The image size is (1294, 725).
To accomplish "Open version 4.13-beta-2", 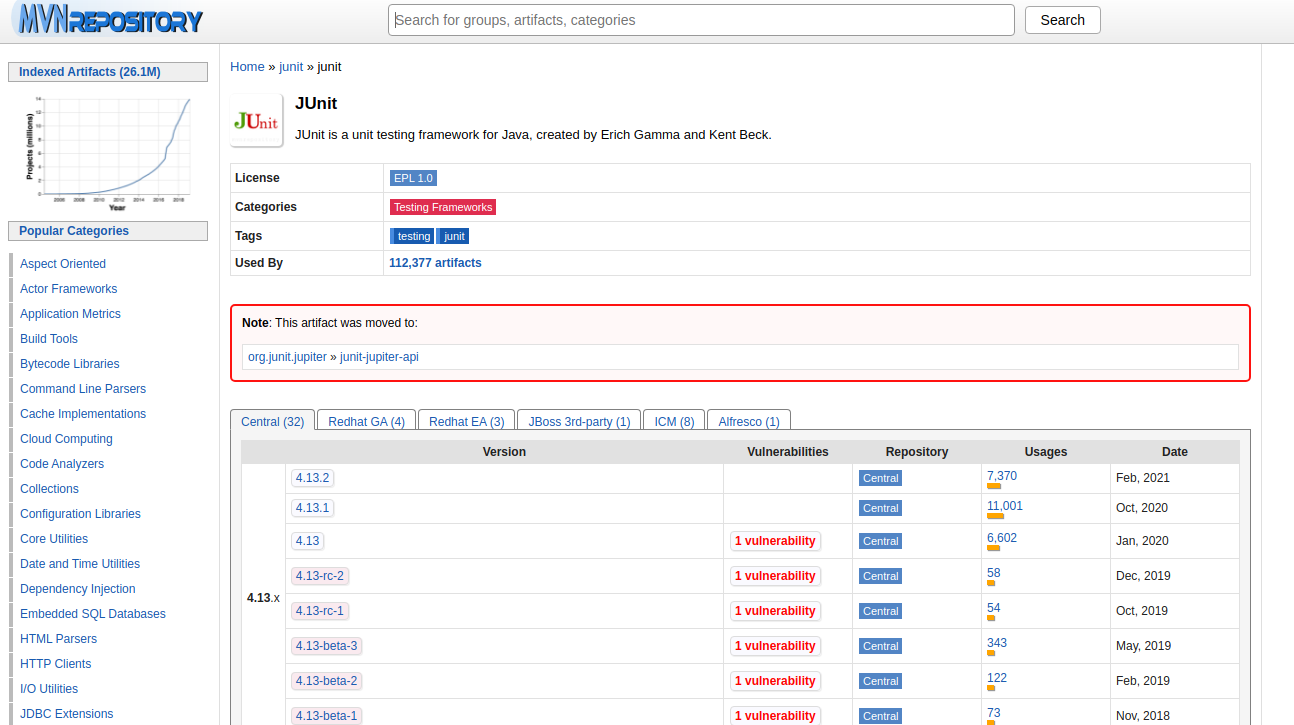I will pos(326,681).
